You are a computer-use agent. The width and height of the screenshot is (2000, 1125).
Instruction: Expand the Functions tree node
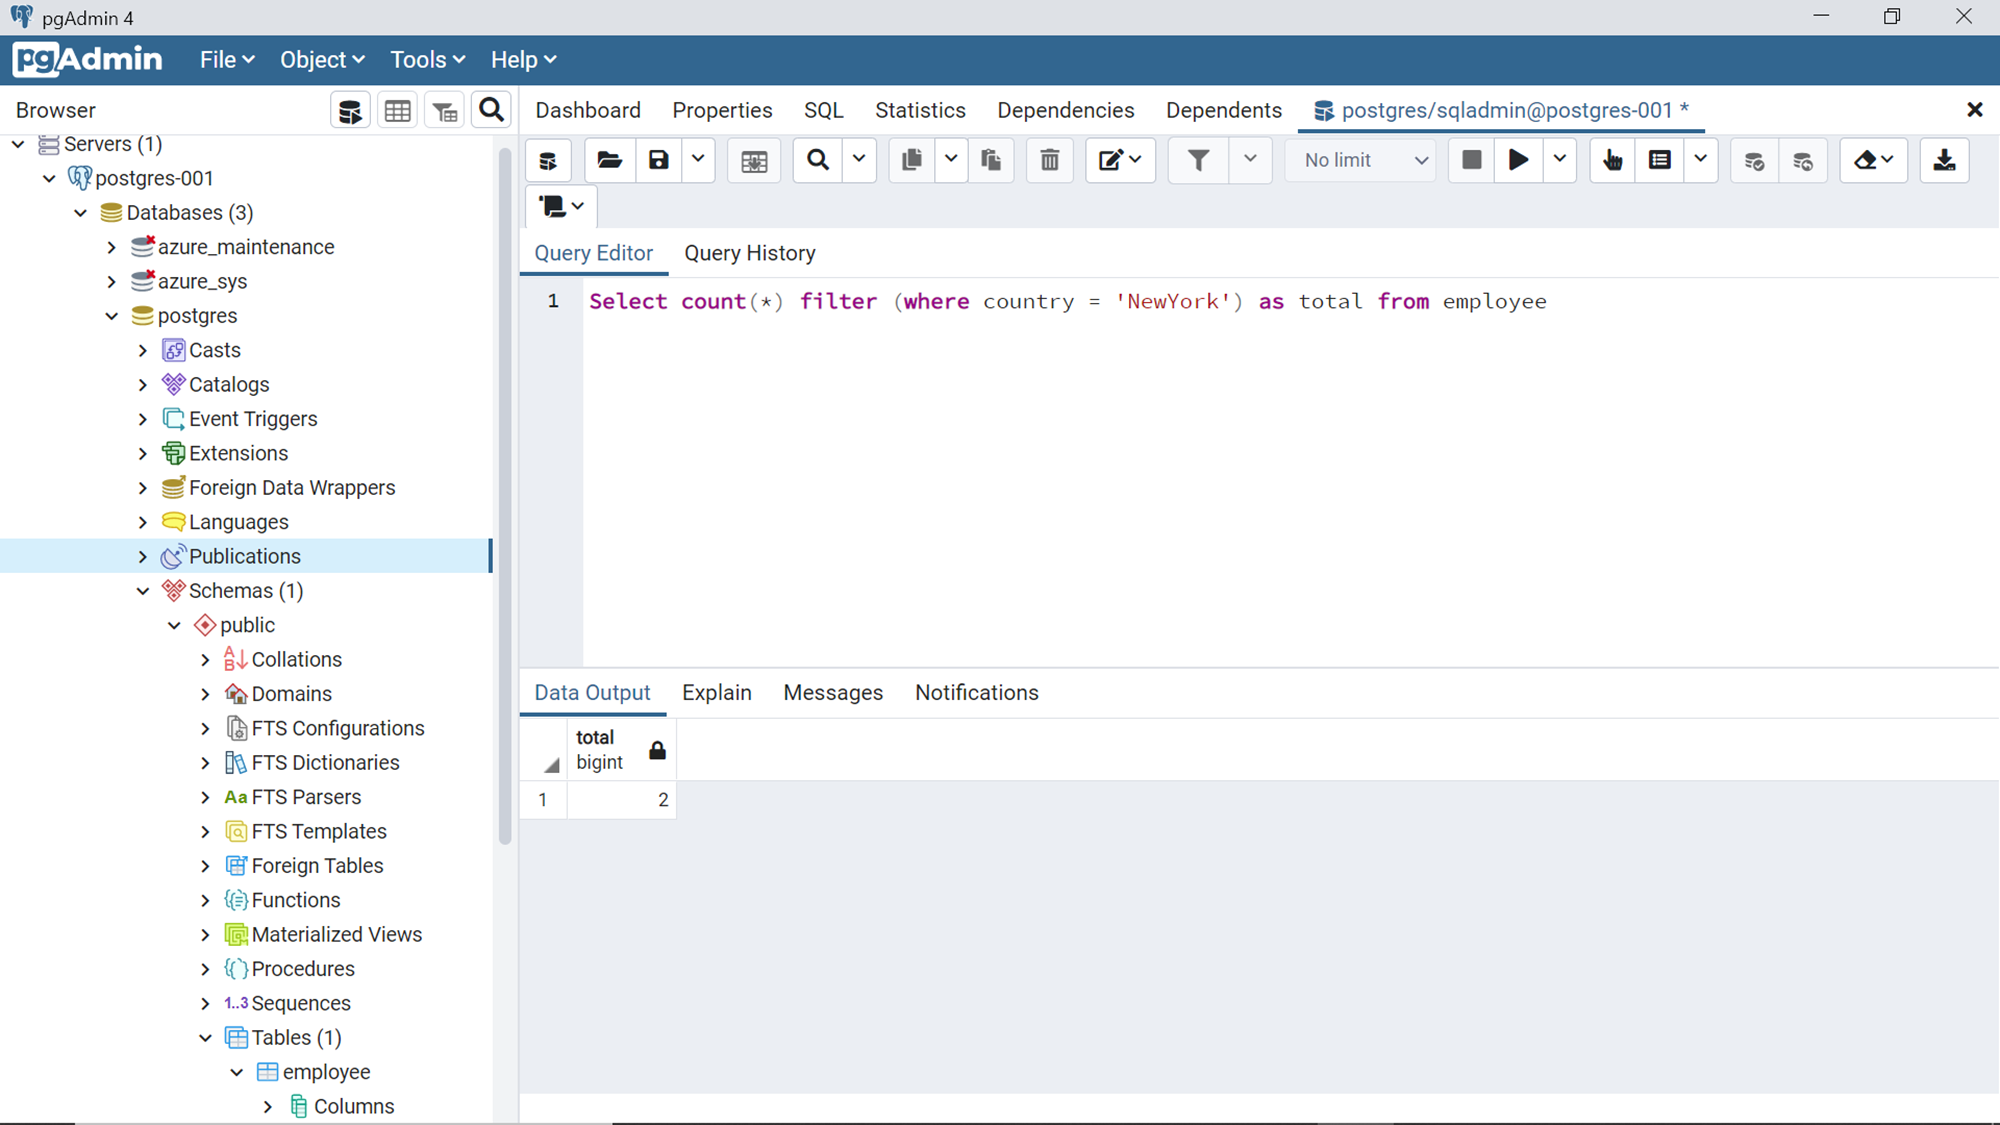[x=206, y=900]
